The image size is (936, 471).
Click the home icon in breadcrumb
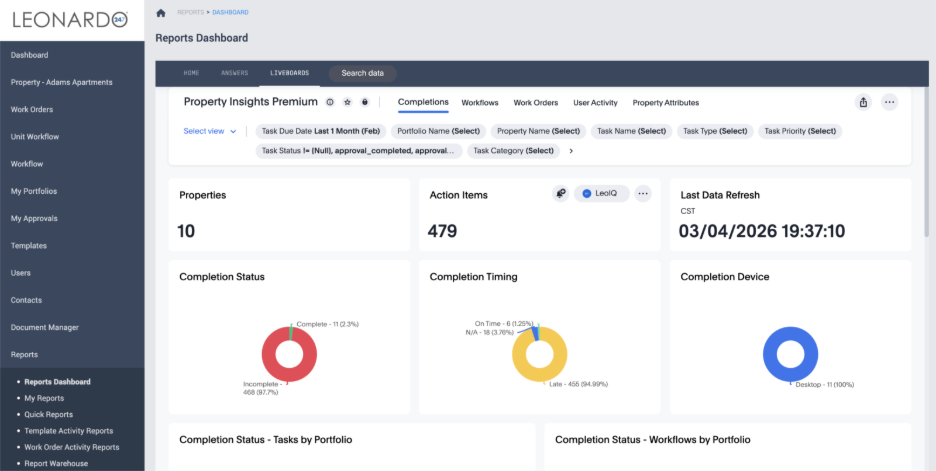[x=161, y=12]
